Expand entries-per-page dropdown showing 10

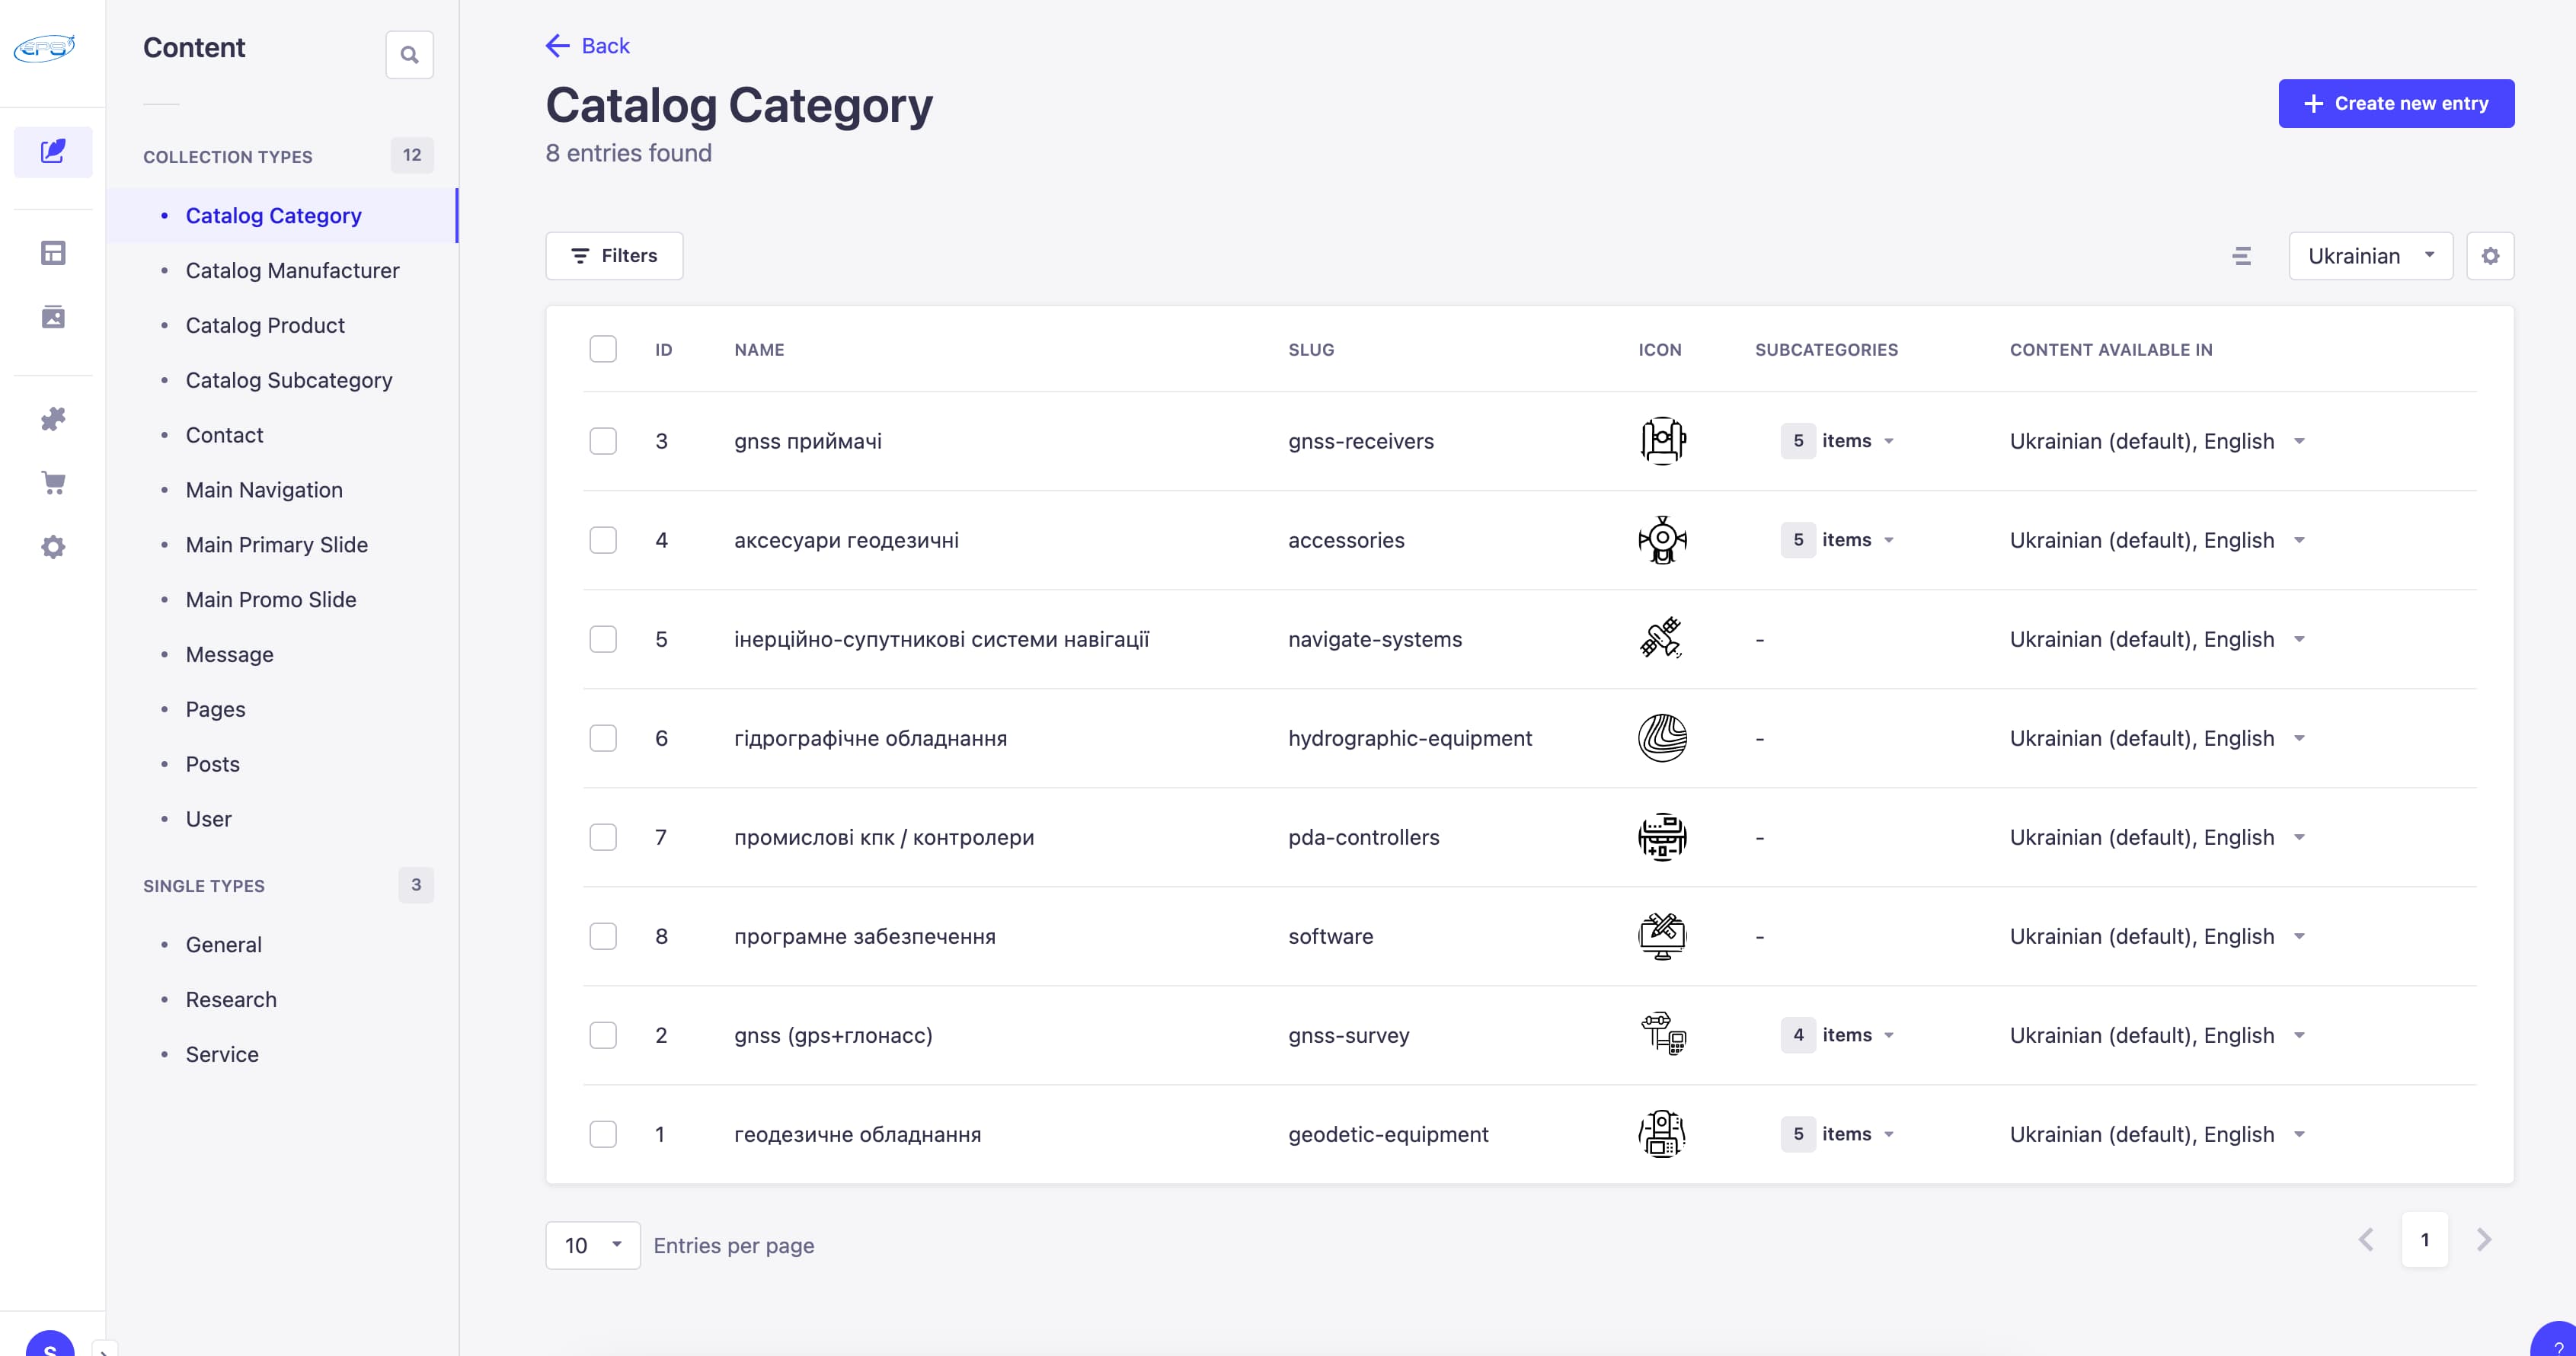click(592, 1245)
